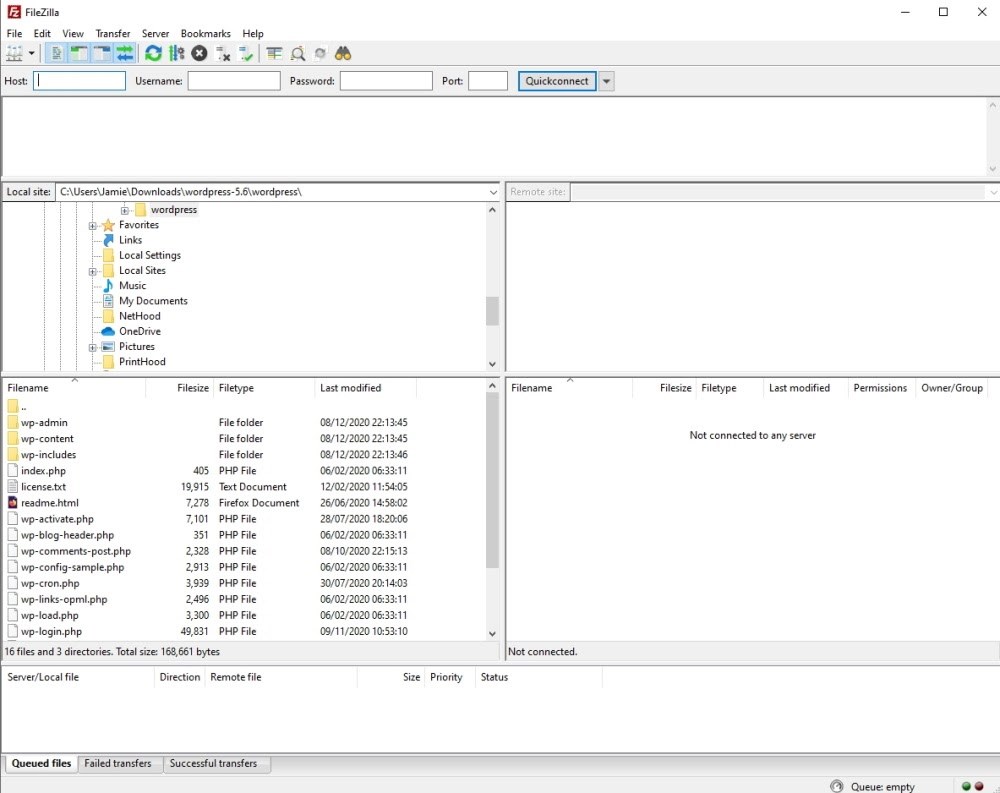Open directory listing filters dialog
Image resolution: width=1000 pixels, height=793 pixels.
(x=274, y=54)
